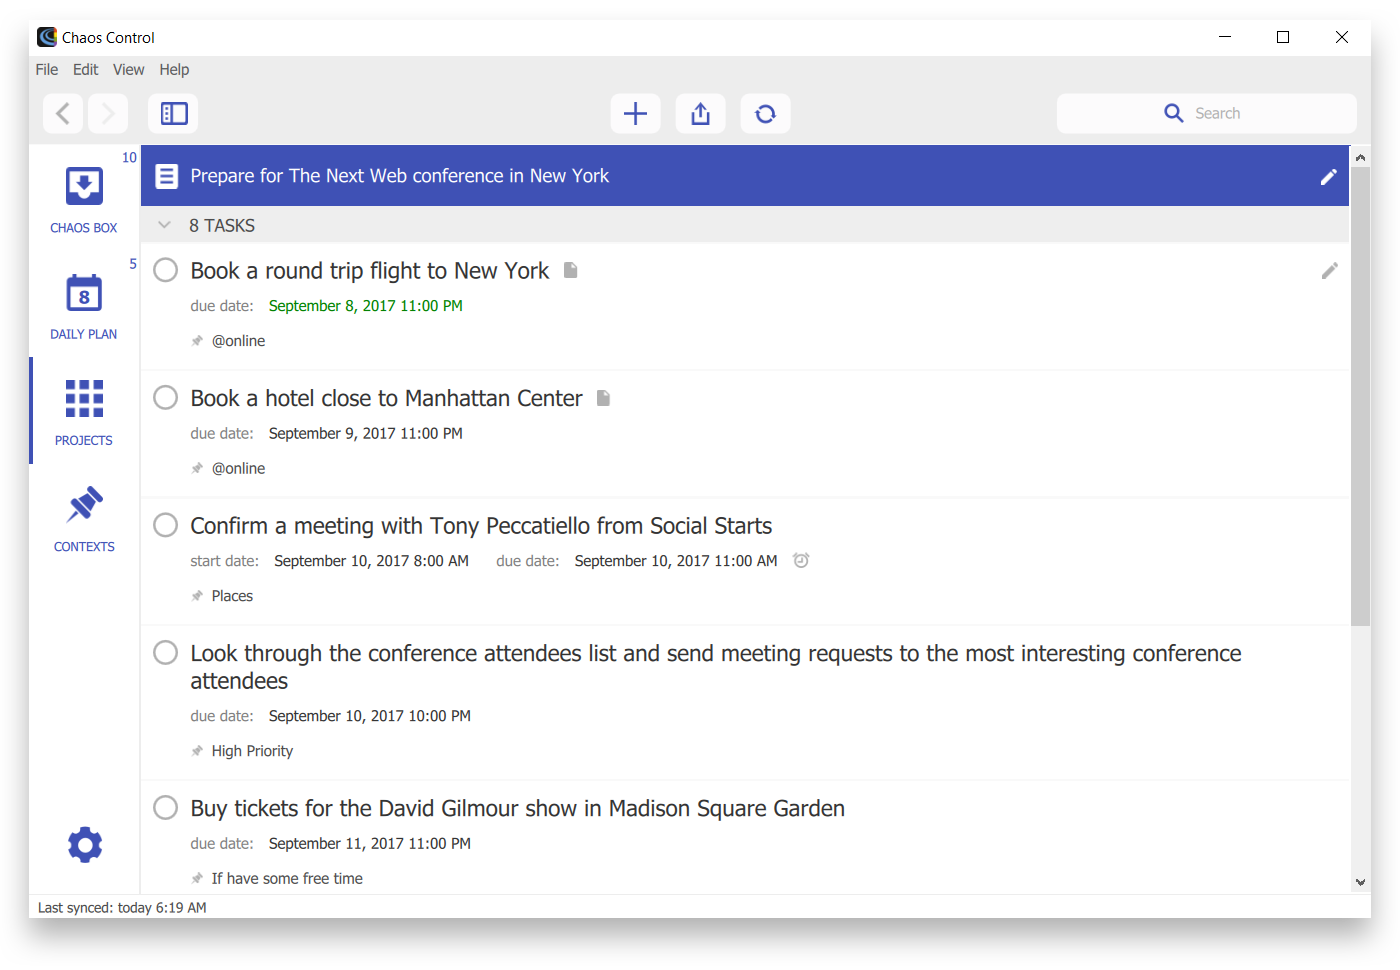This screenshot has width=1400, height=970.
Task: Navigate back with the left arrow button
Action: (63, 114)
